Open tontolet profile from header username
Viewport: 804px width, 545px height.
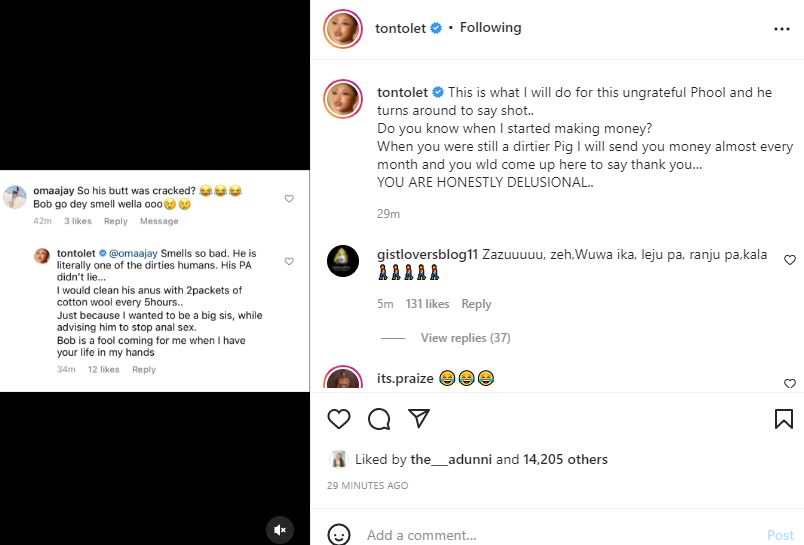coord(401,28)
